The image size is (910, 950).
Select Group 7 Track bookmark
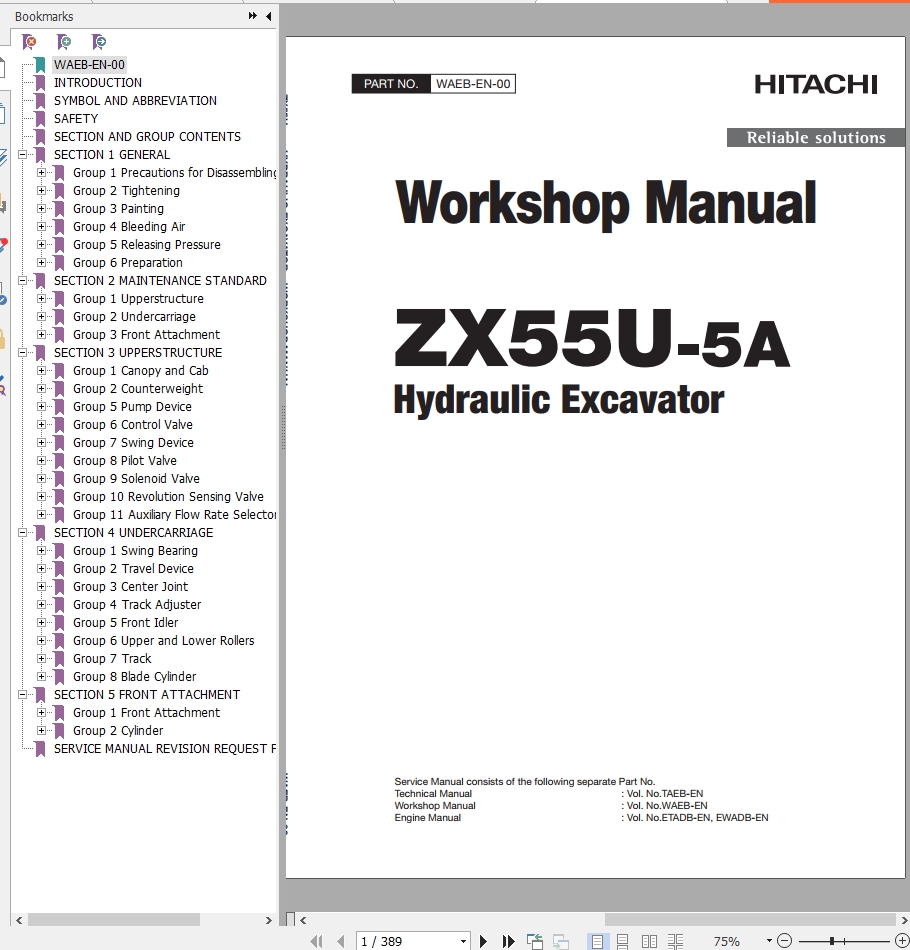tap(112, 659)
